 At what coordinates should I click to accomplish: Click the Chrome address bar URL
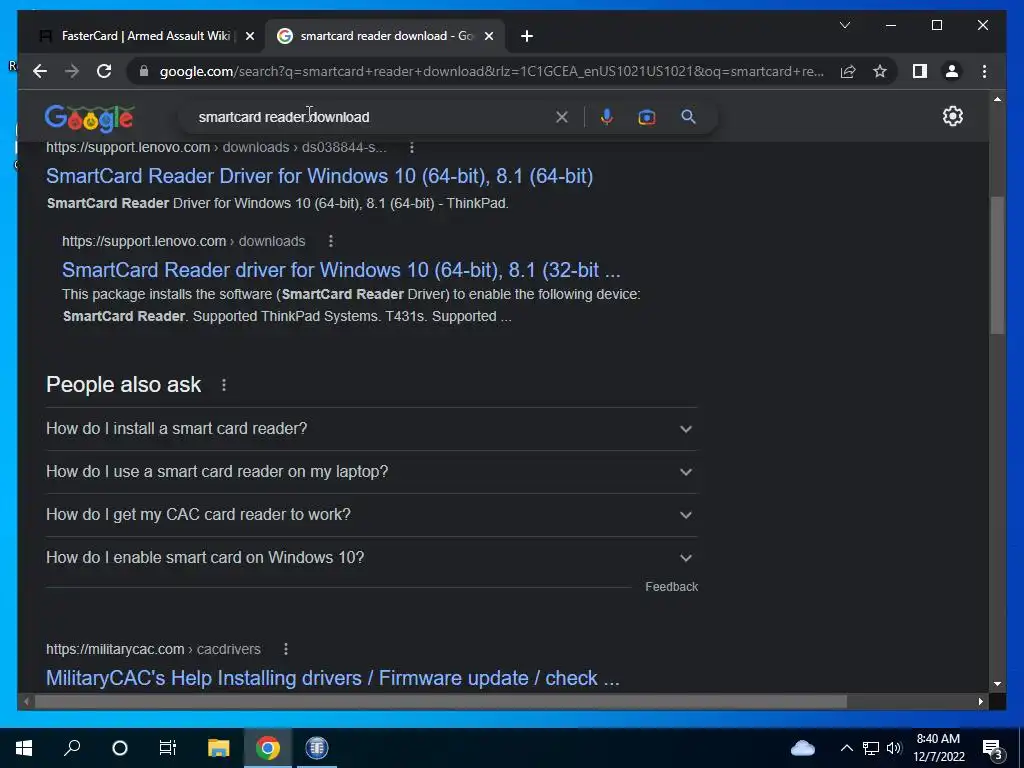(x=491, y=71)
